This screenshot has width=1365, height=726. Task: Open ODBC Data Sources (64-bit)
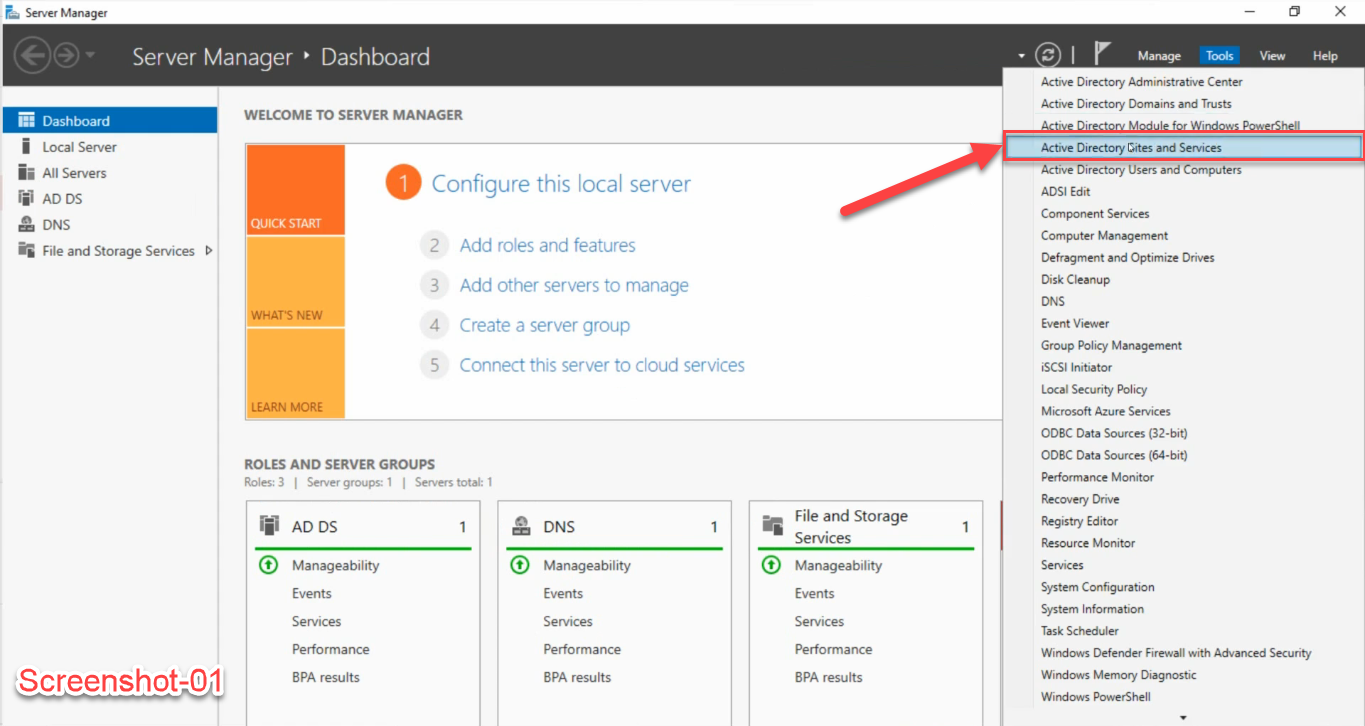(1184, 455)
